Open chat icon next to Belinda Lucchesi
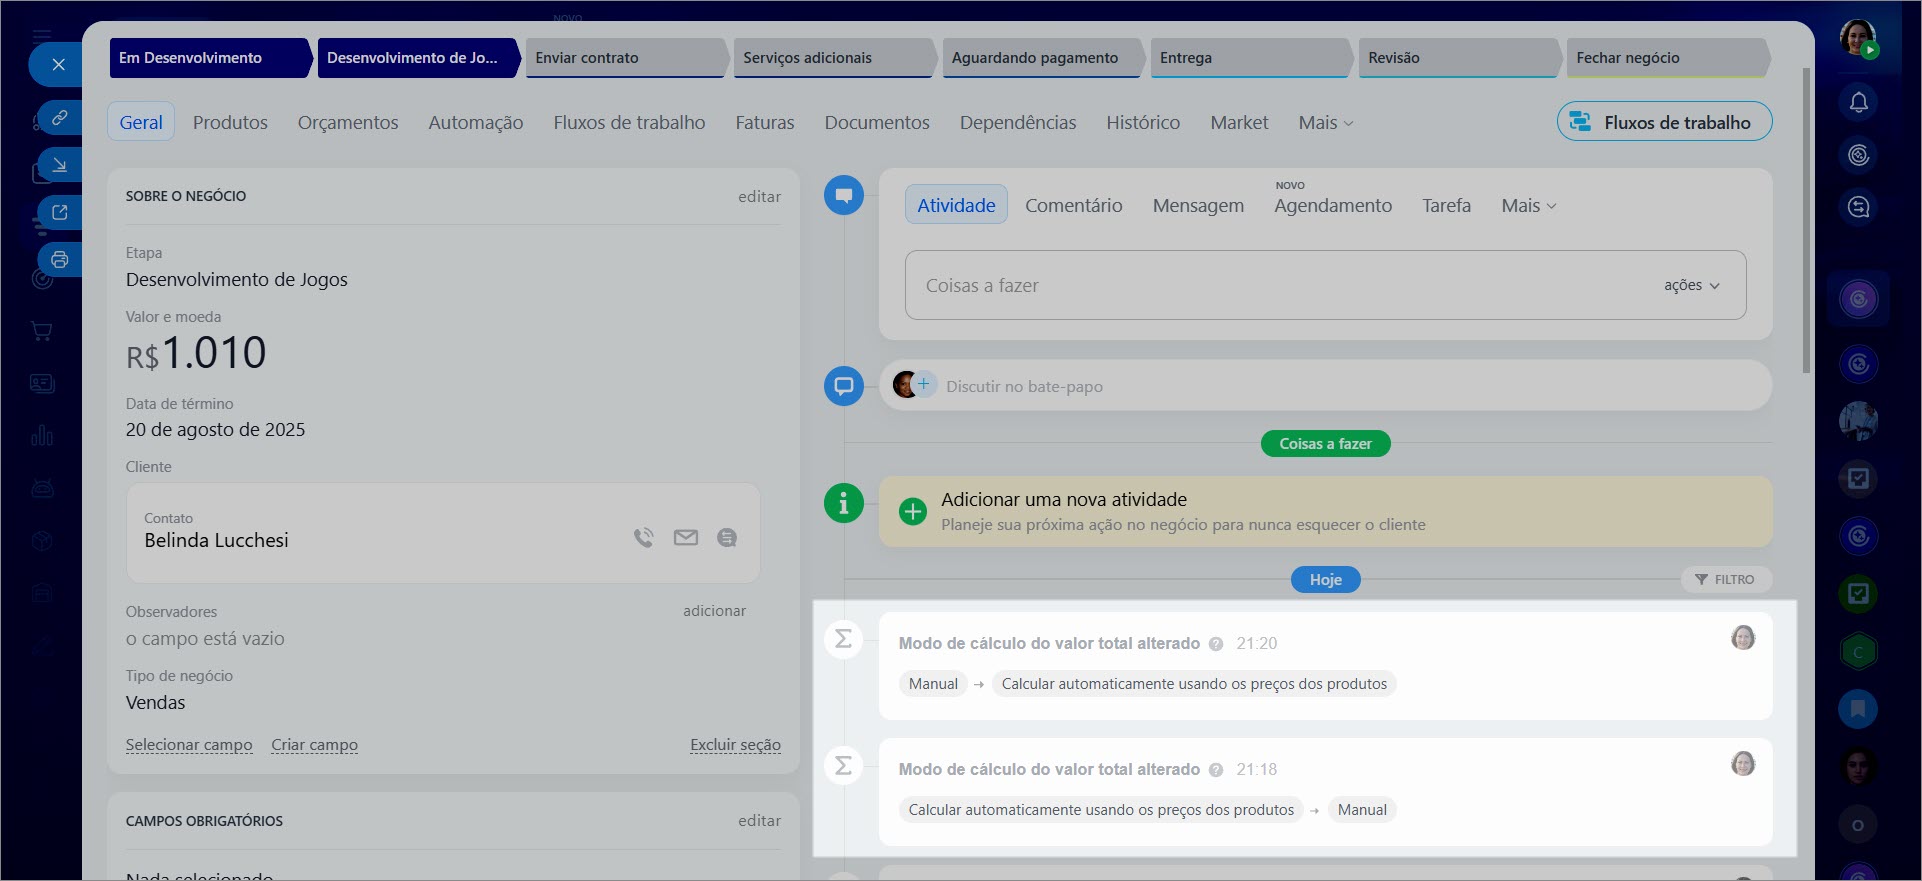Viewport: 1922px width, 881px height. pyautogui.click(x=727, y=538)
